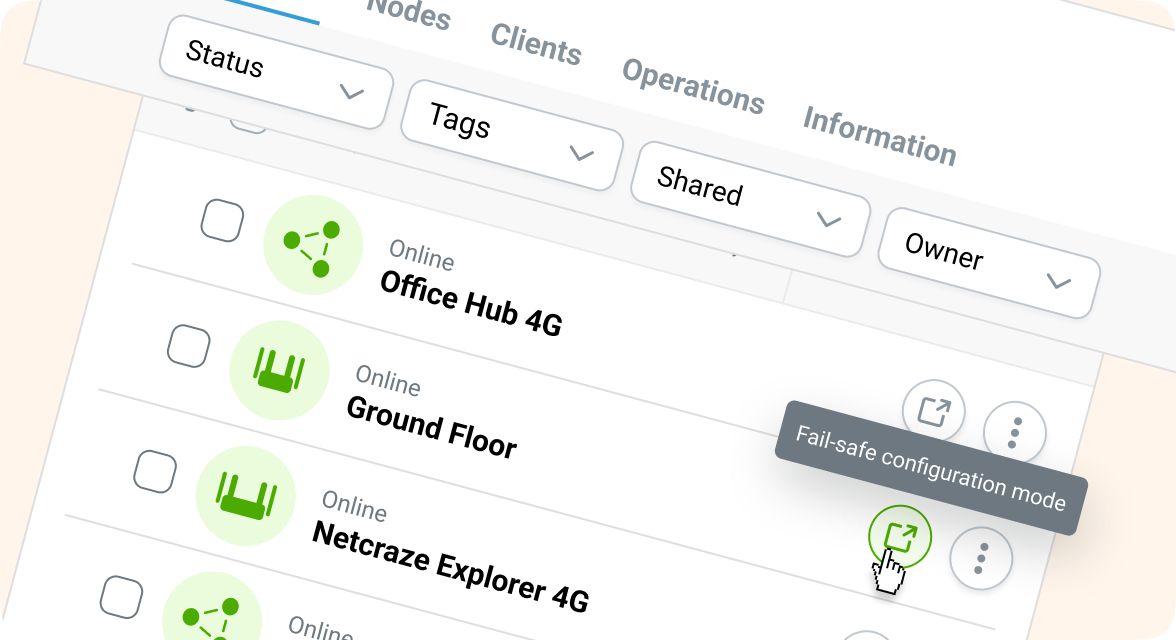Viewport: 1176px width, 640px height.
Task: Check the Netcraze Explorer 4G checkbox
Action: (x=155, y=471)
